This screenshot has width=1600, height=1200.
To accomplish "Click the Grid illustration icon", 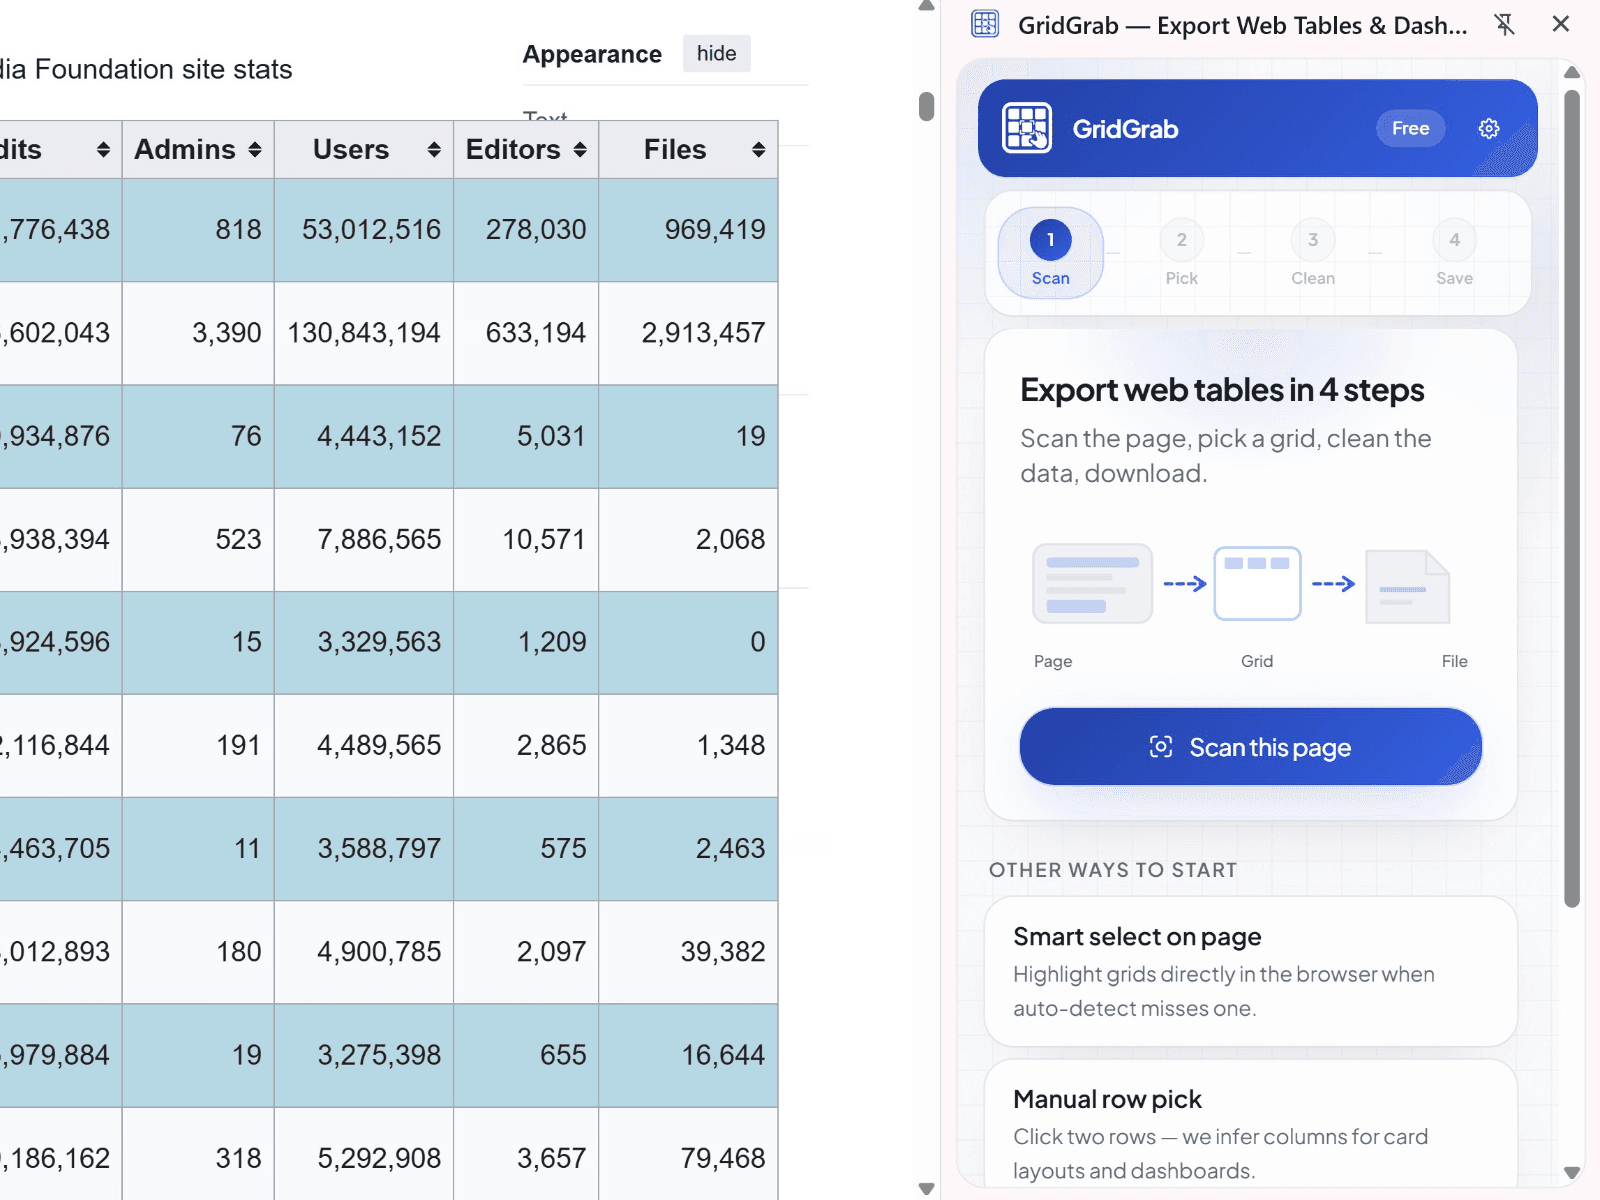I will (x=1257, y=584).
